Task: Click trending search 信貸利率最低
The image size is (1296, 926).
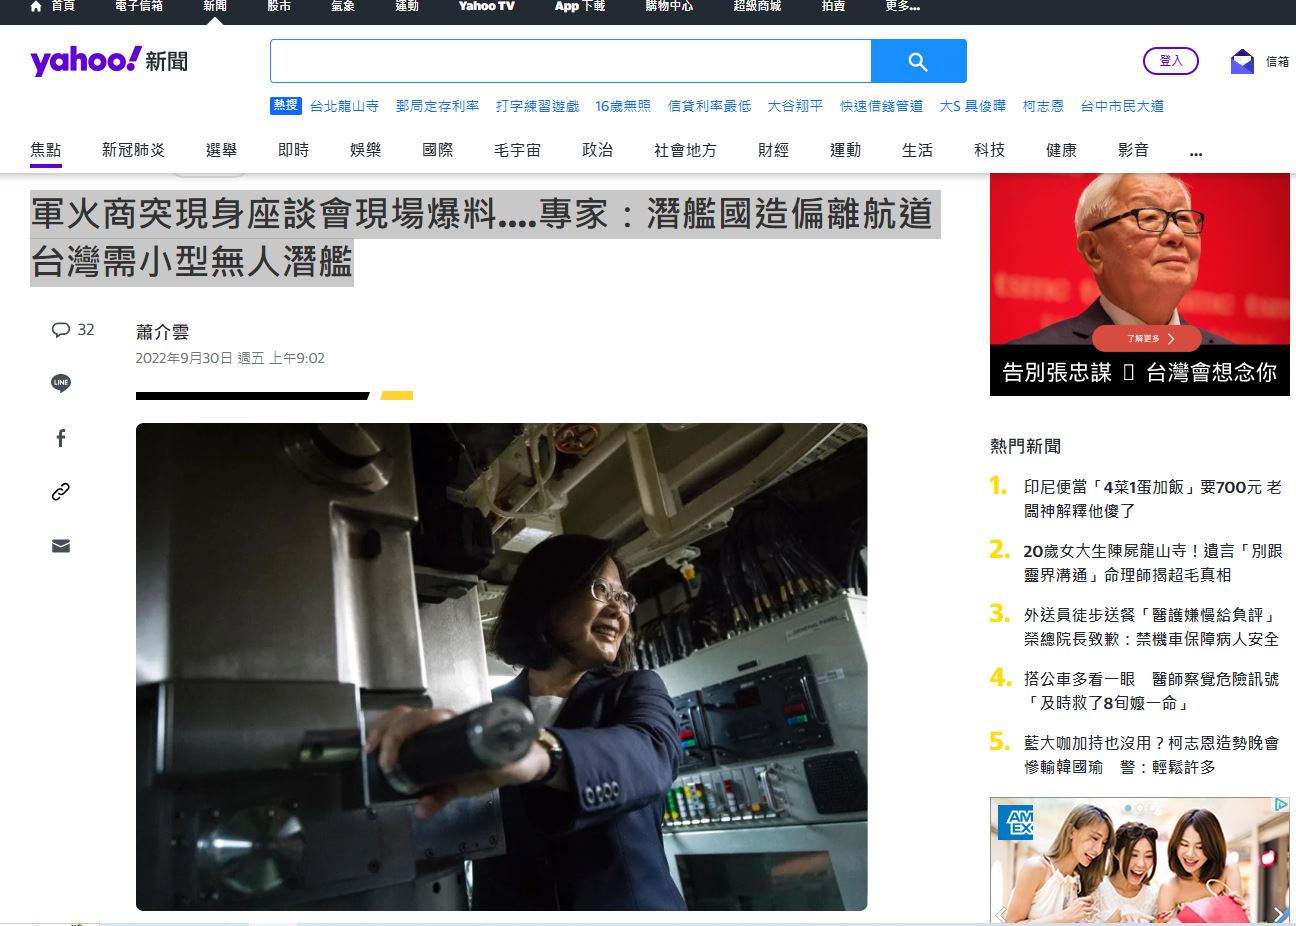Action: pyautogui.click(x=709, y=106)
